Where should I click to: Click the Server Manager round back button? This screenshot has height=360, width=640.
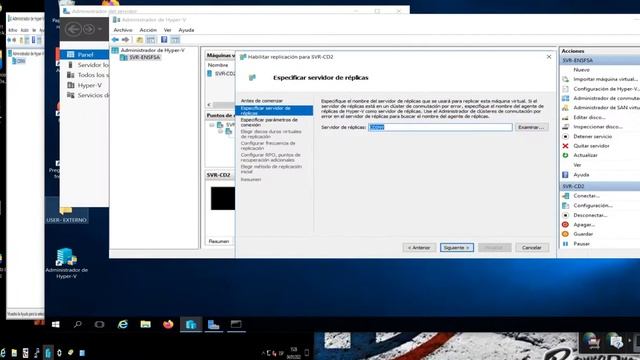73,29
